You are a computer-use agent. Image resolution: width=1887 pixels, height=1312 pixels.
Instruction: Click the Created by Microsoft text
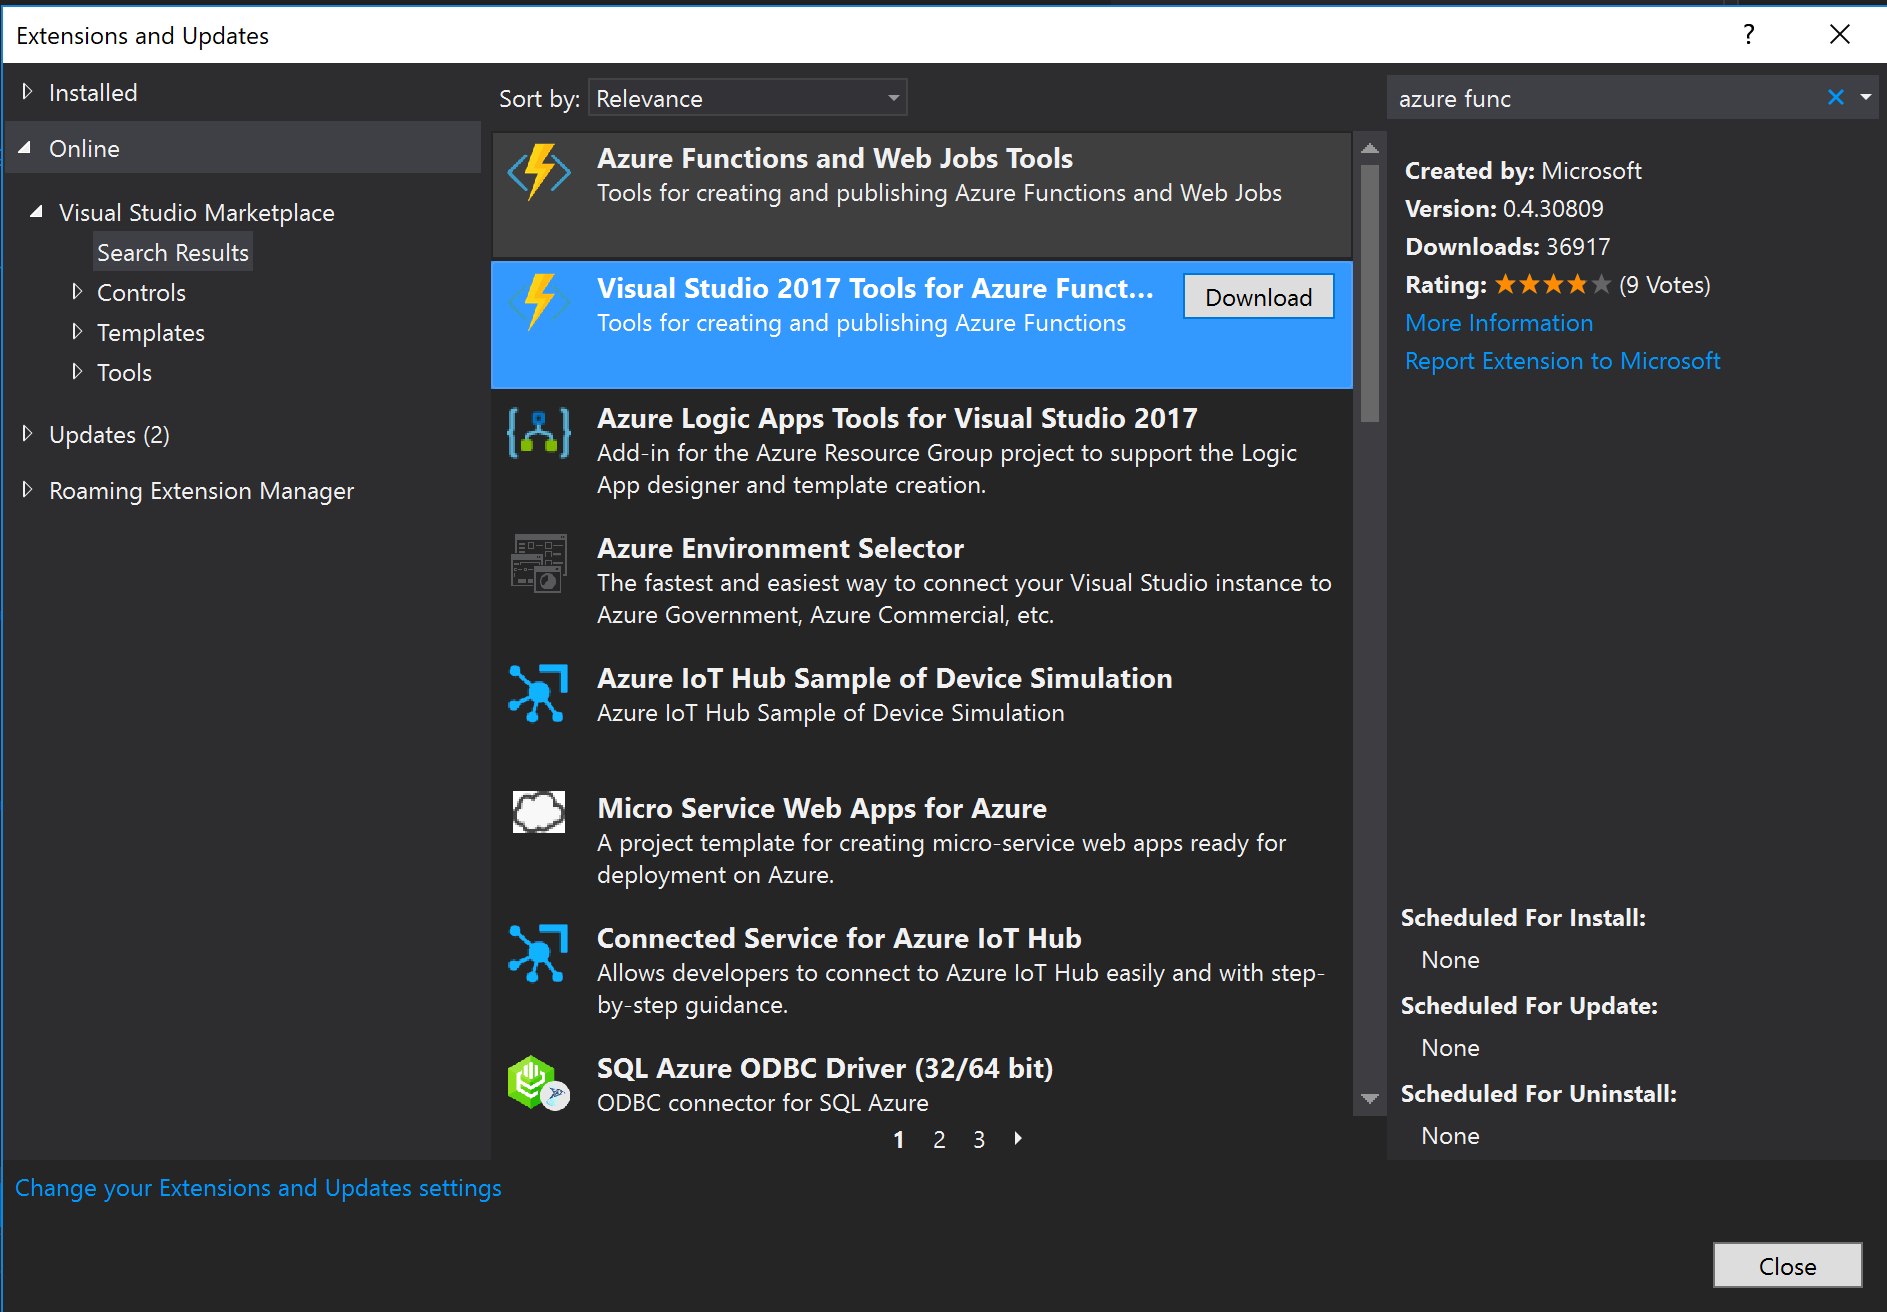coord(1523,171)
